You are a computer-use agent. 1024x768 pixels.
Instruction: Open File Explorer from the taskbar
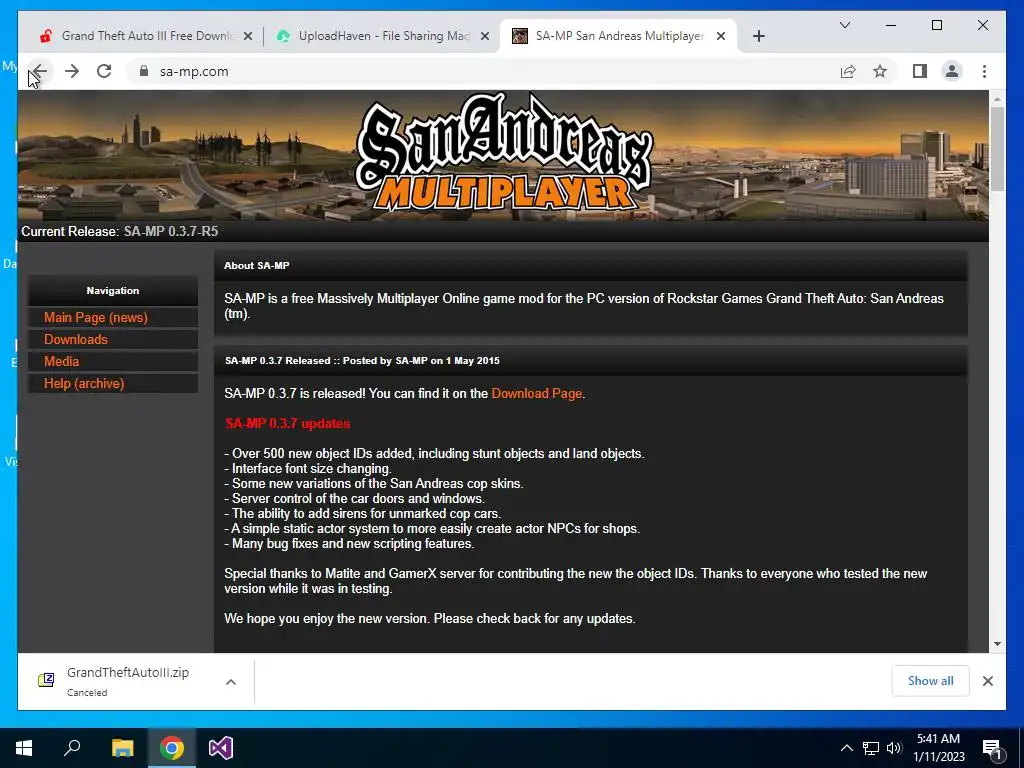122,748
